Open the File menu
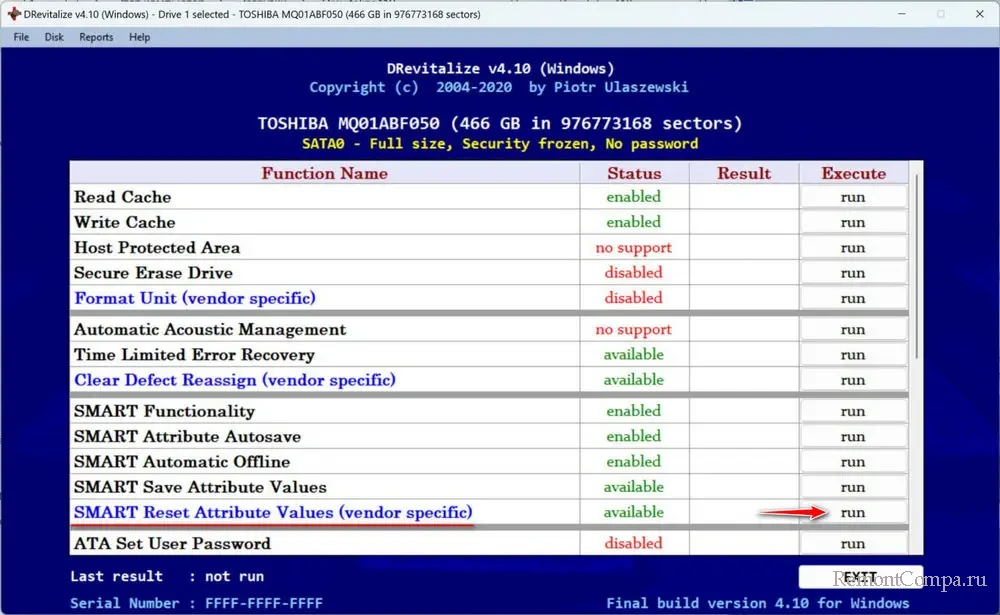 click(x=21, y=37)
